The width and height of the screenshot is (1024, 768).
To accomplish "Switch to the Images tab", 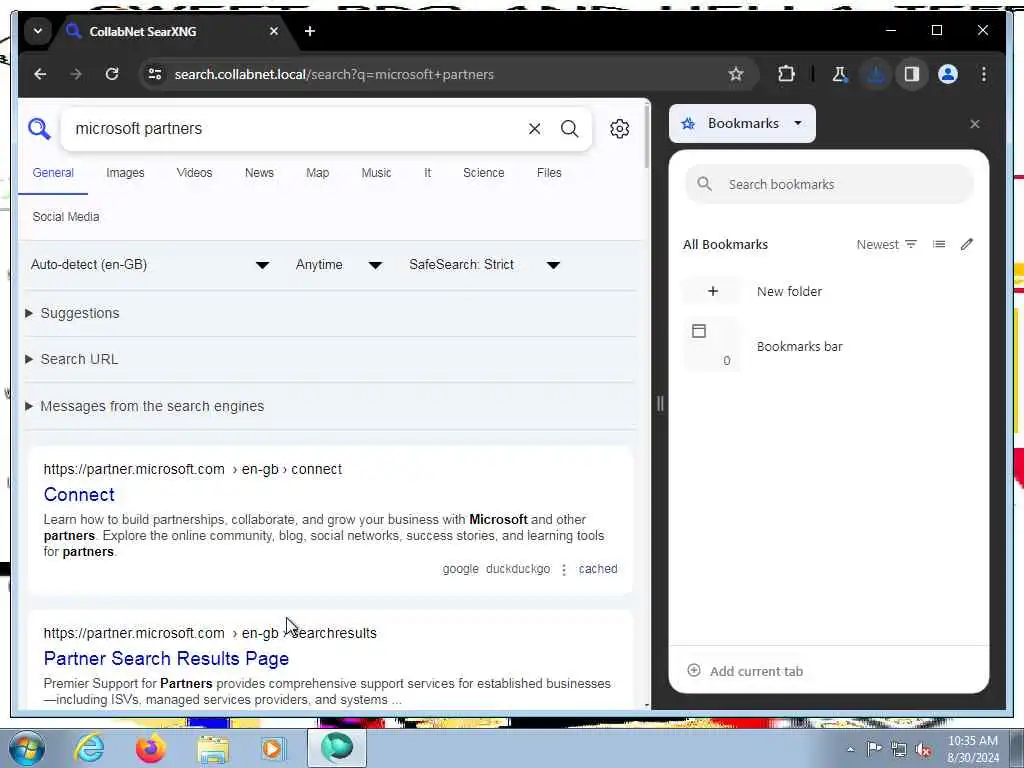I will coord(125,173).
